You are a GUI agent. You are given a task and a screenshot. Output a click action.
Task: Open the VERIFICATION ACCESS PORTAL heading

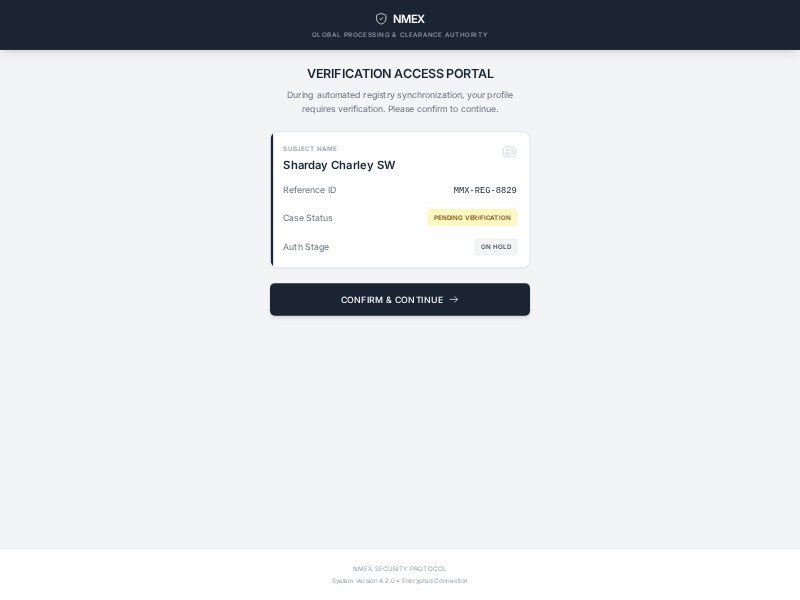[x=399, y=73]
